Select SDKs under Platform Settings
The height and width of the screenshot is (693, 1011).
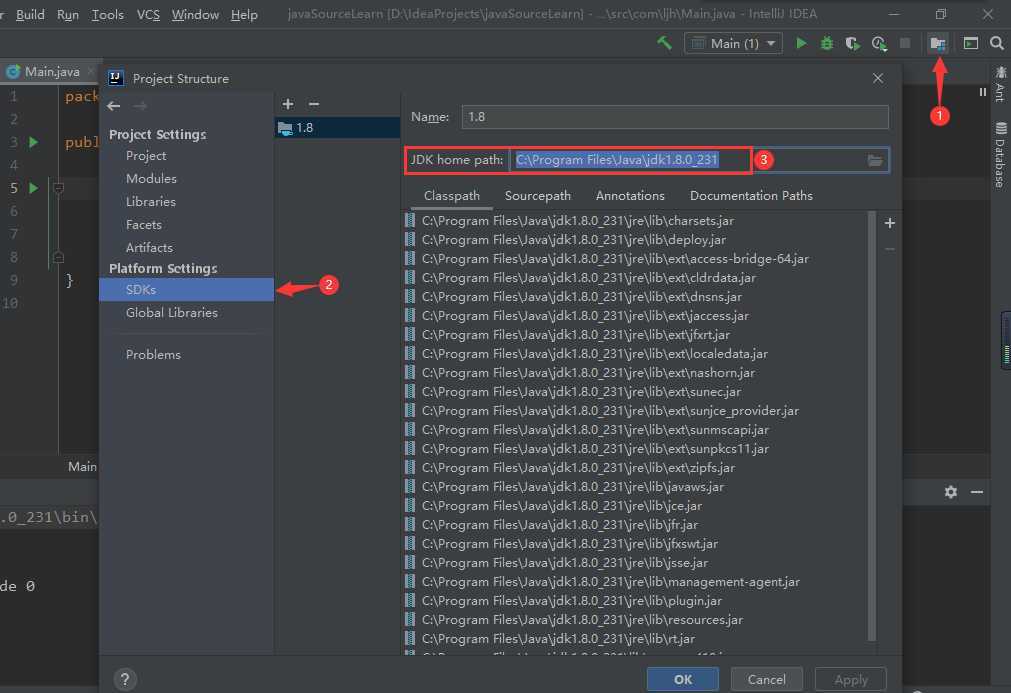[186, 289]
